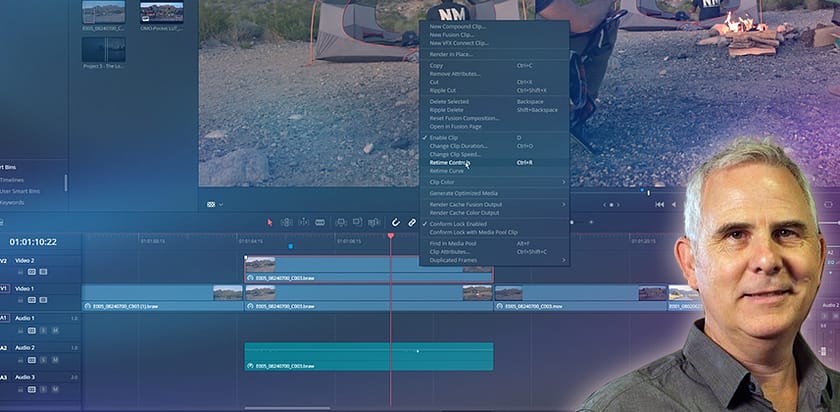The image size is (840, 412).
Task: Choose New Compound Clip from context menu
Action: coord(493,27)
